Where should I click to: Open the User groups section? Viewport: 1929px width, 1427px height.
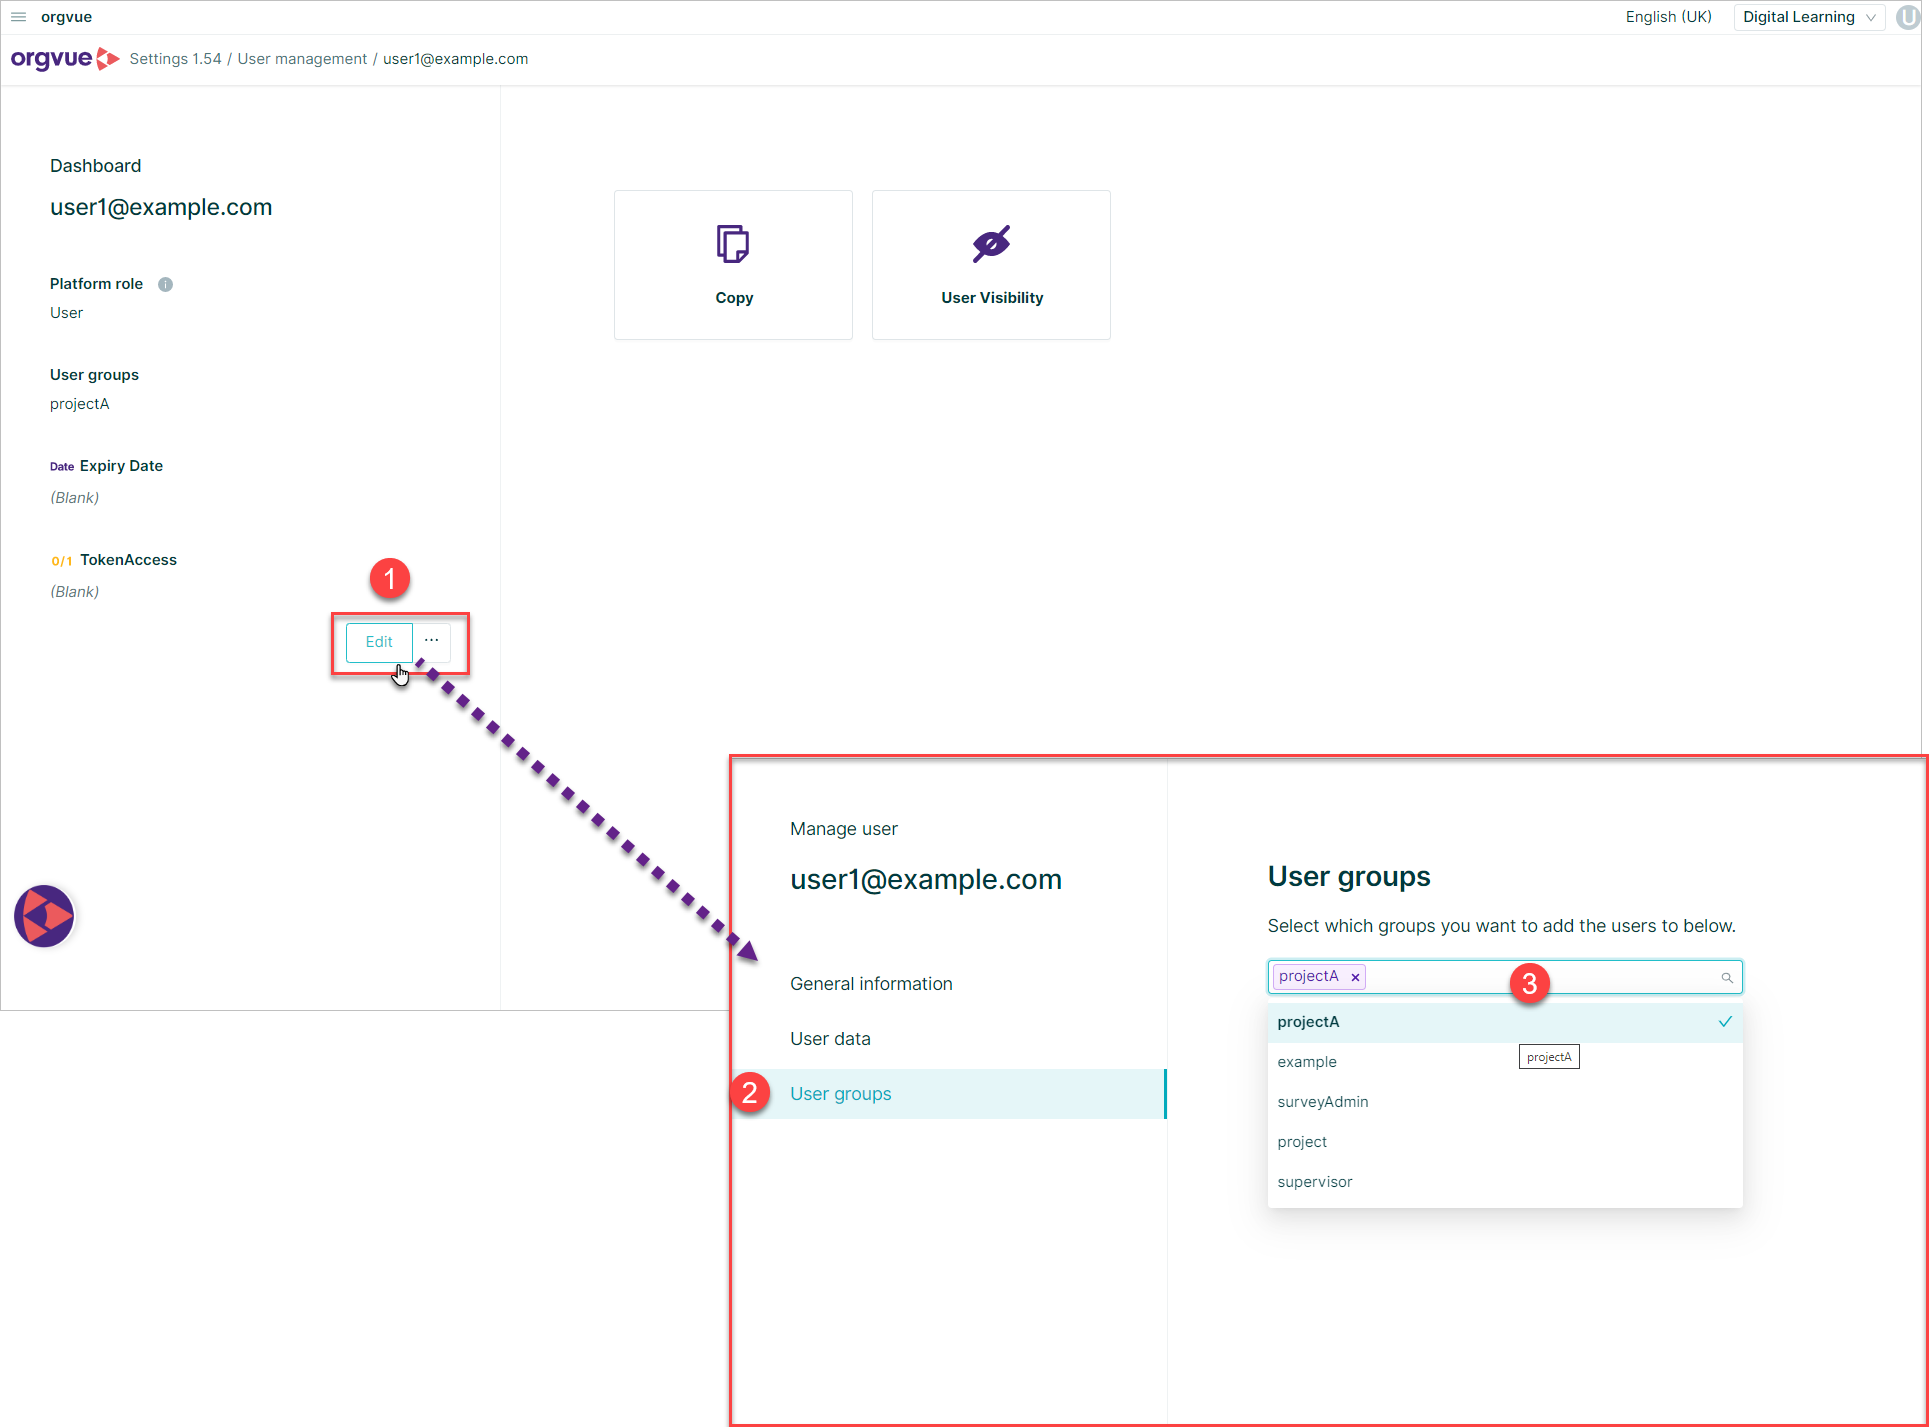pos(950,1094)
